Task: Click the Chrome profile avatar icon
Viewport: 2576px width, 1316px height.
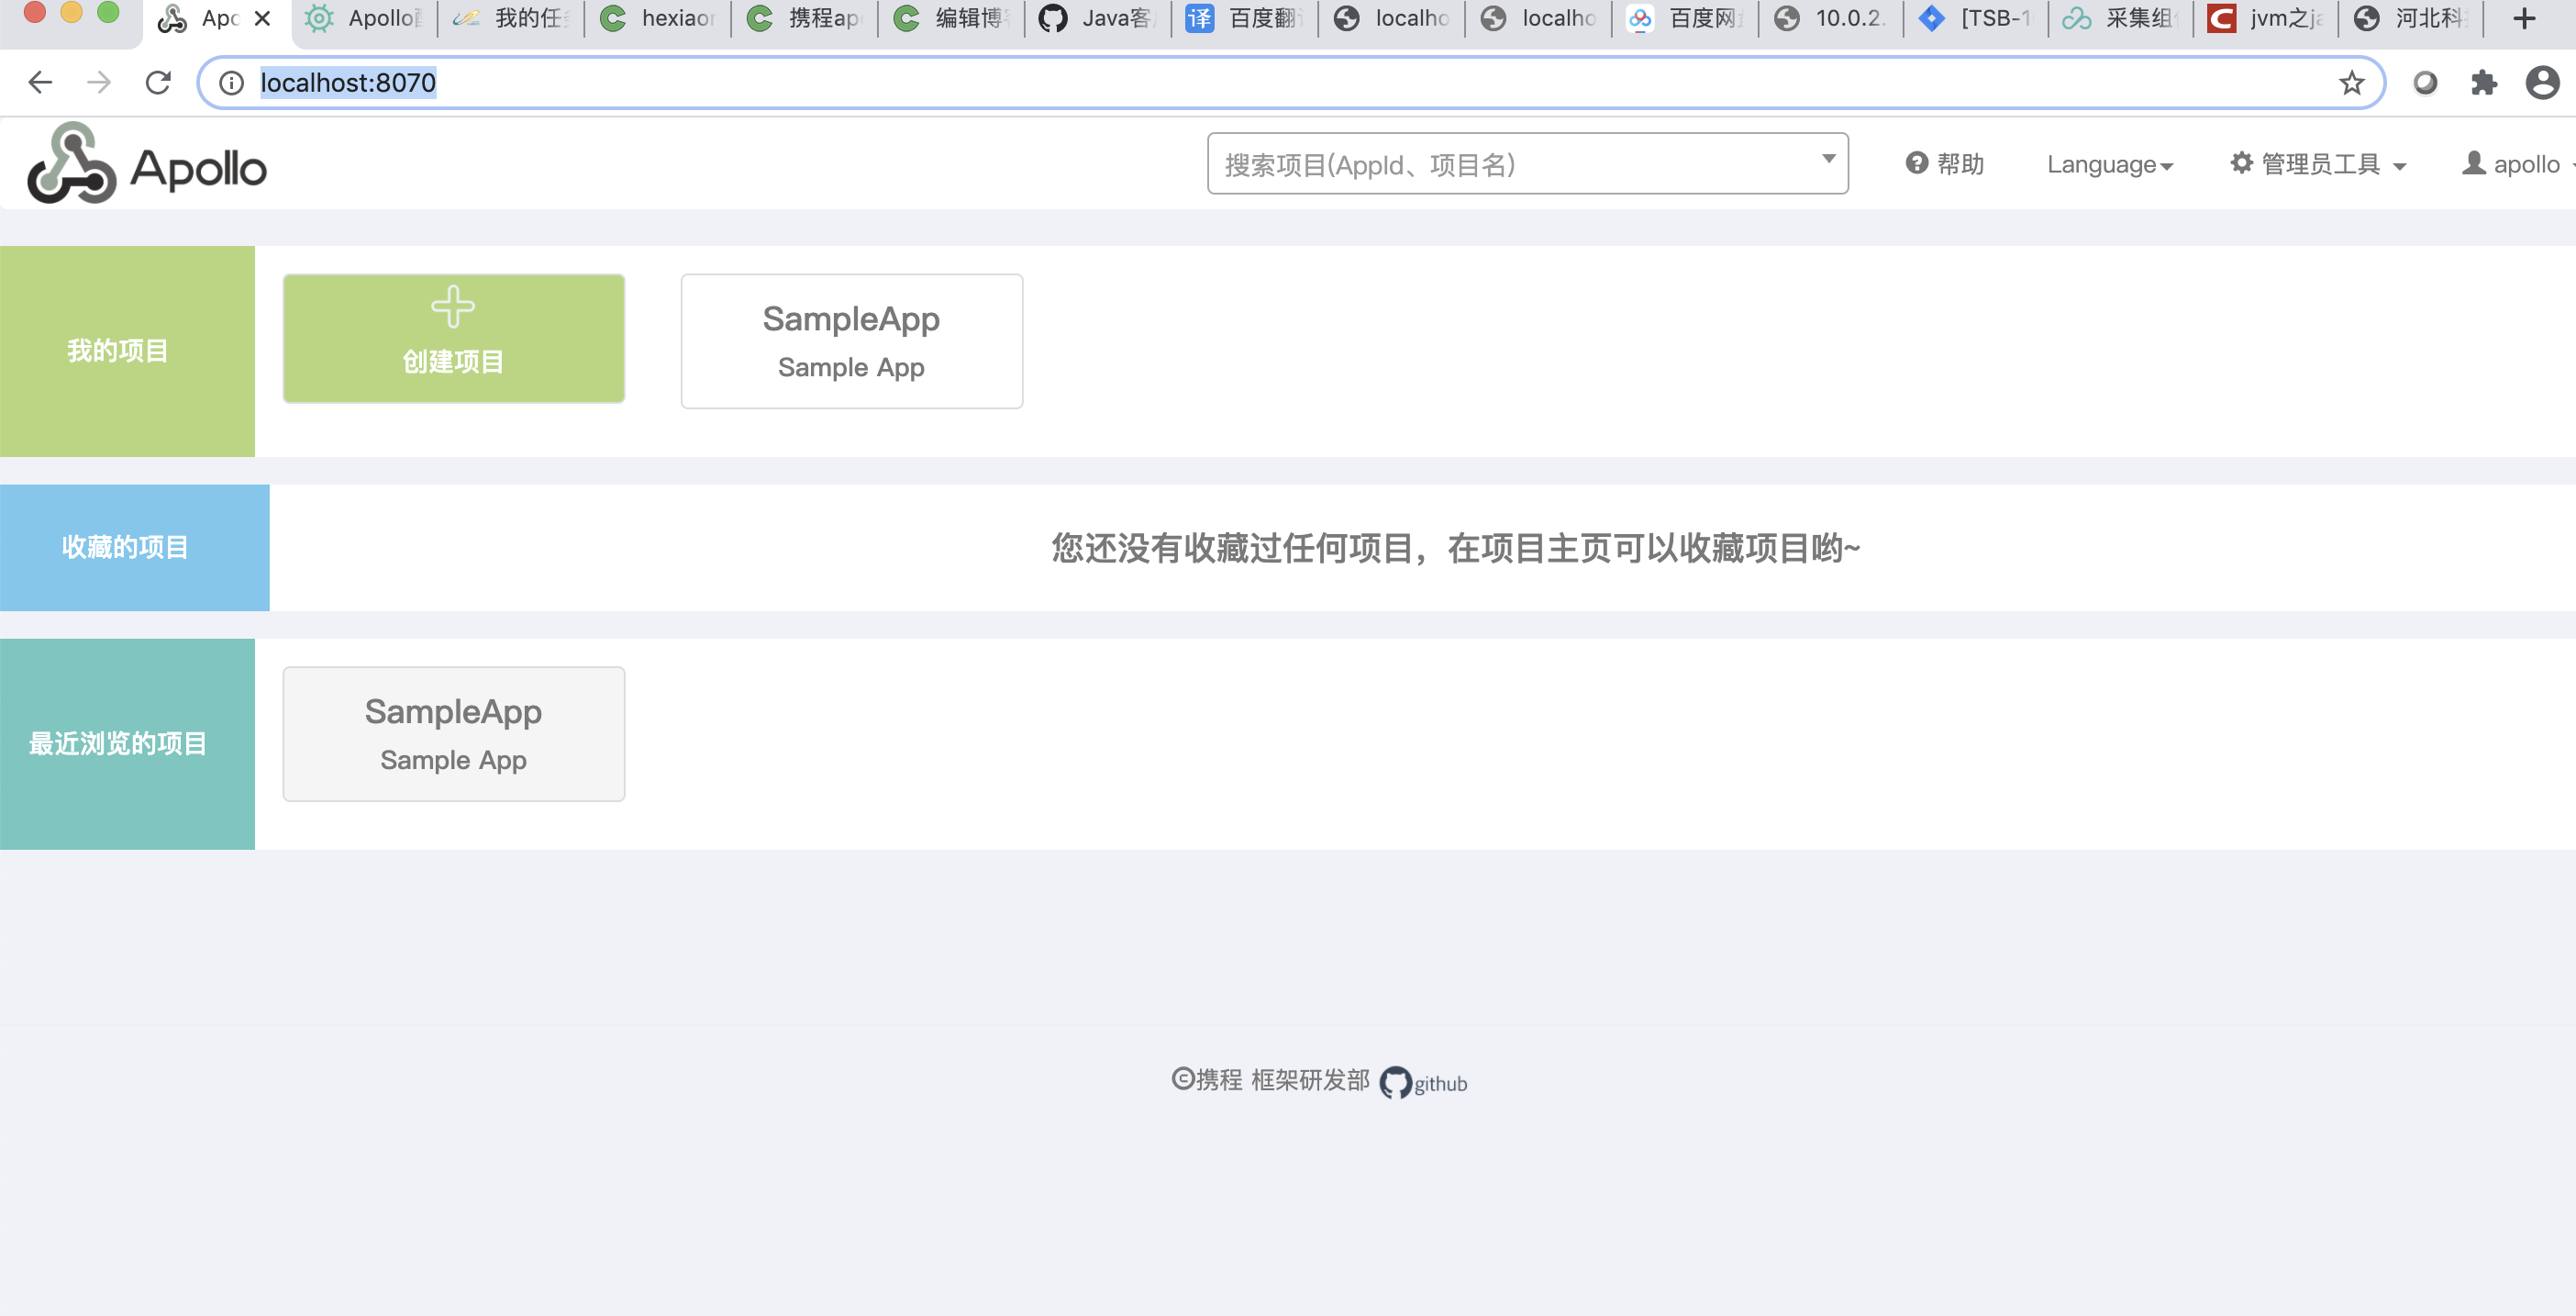Action: pos(2542,83)
